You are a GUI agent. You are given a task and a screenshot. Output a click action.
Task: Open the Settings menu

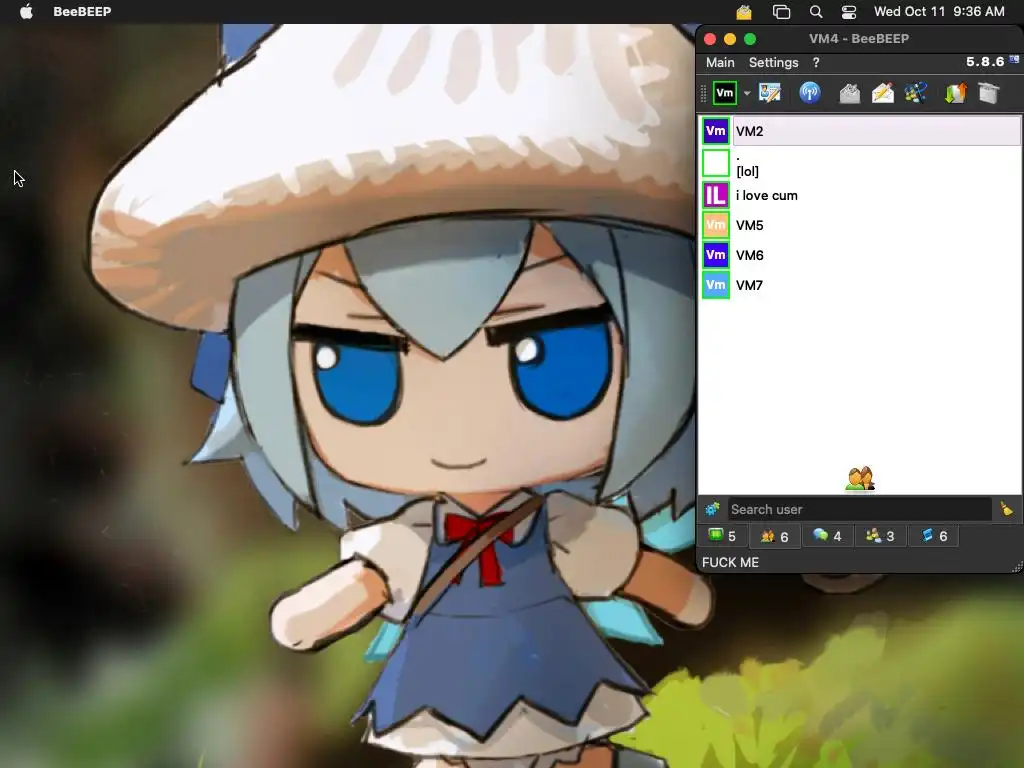coord(773,62)
